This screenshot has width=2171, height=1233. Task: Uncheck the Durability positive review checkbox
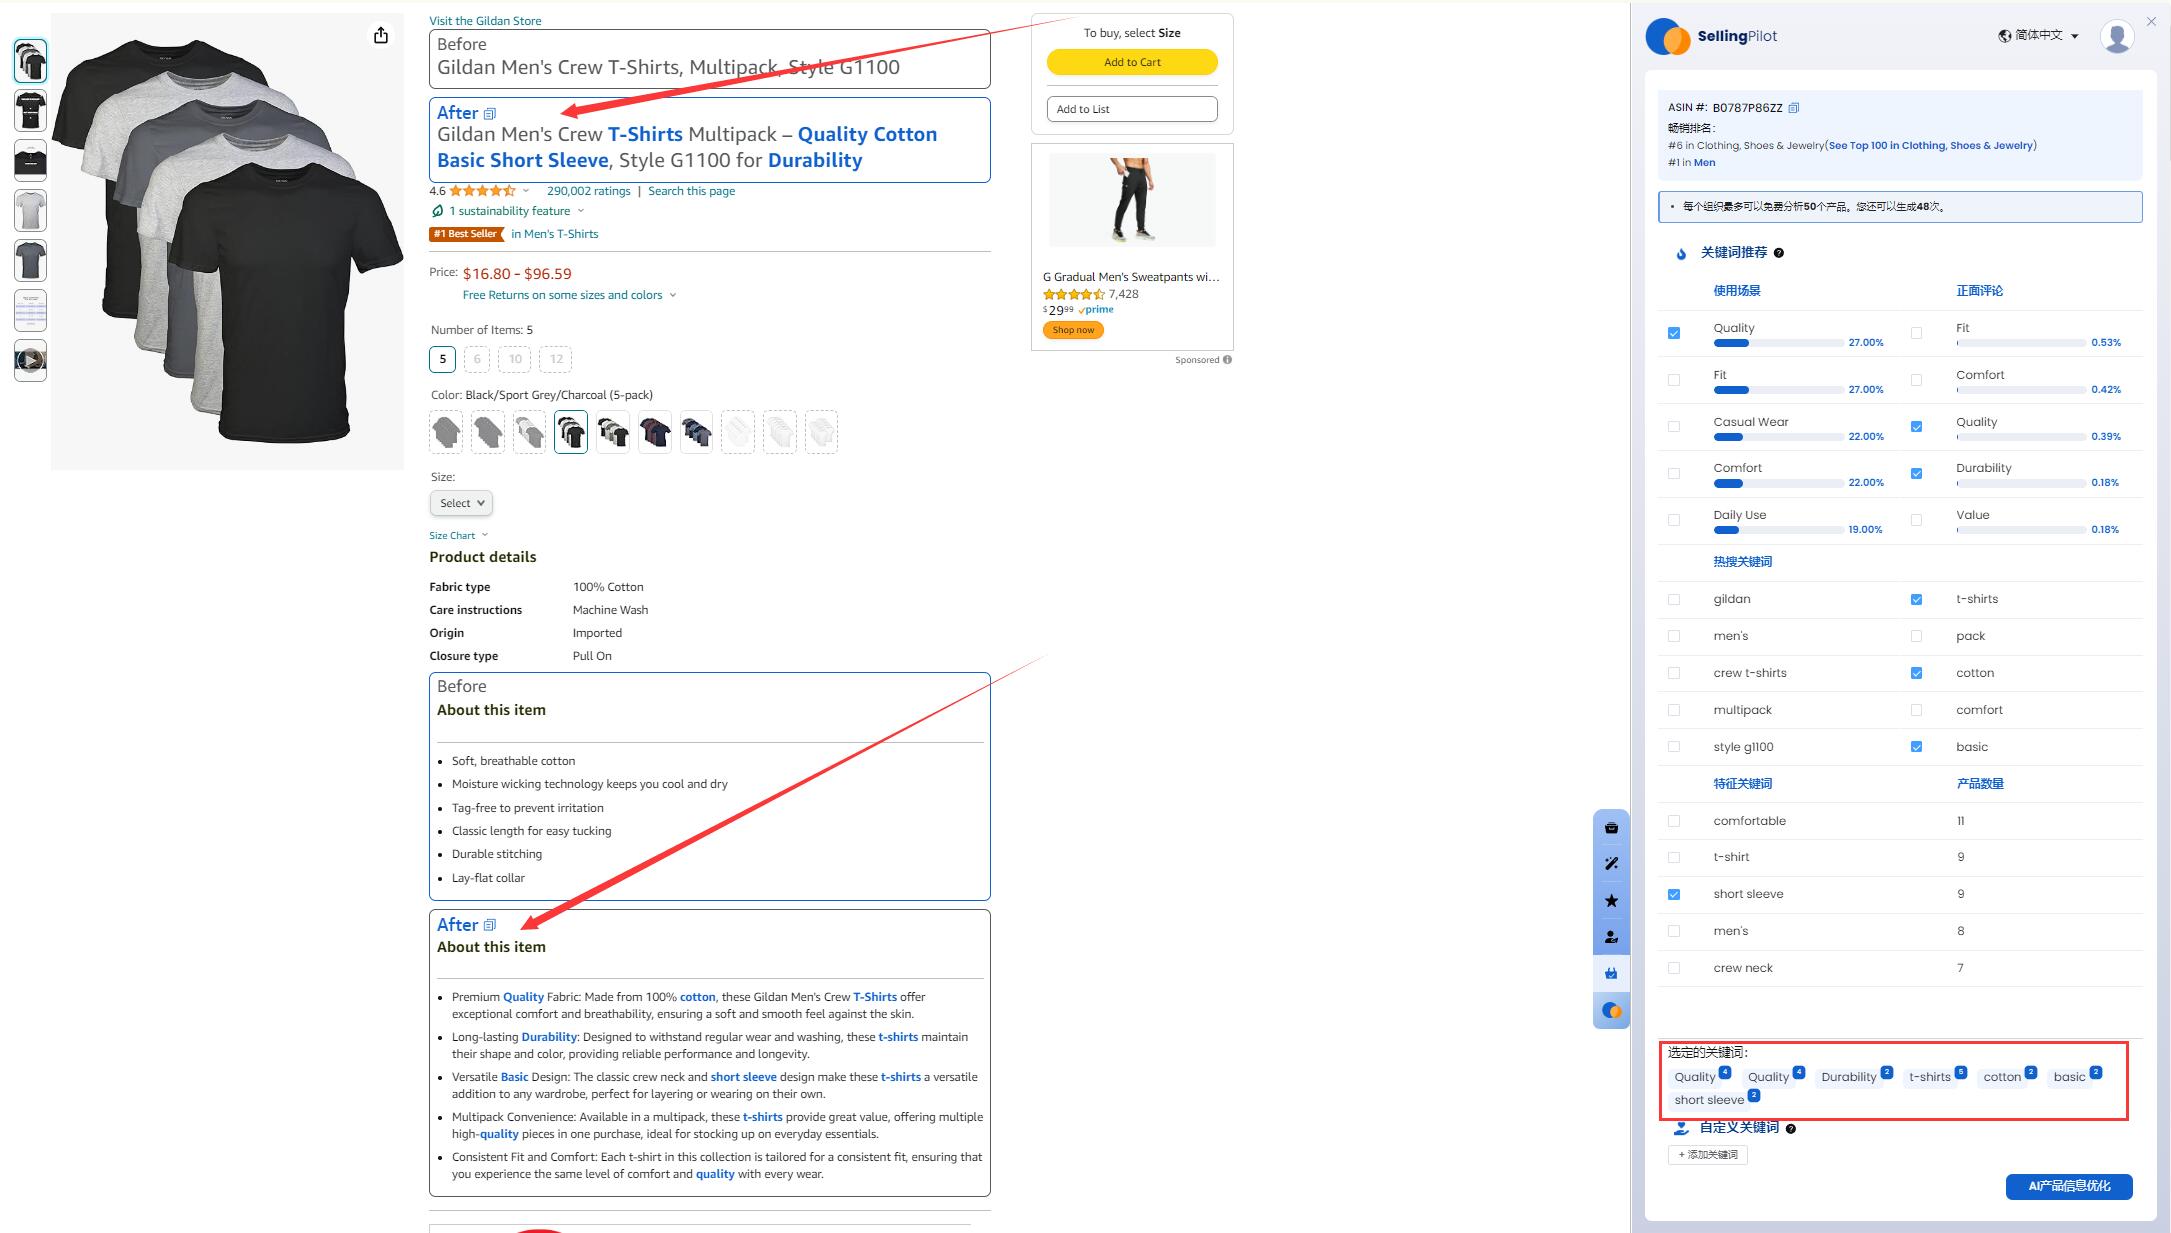tap(1916, 474)
